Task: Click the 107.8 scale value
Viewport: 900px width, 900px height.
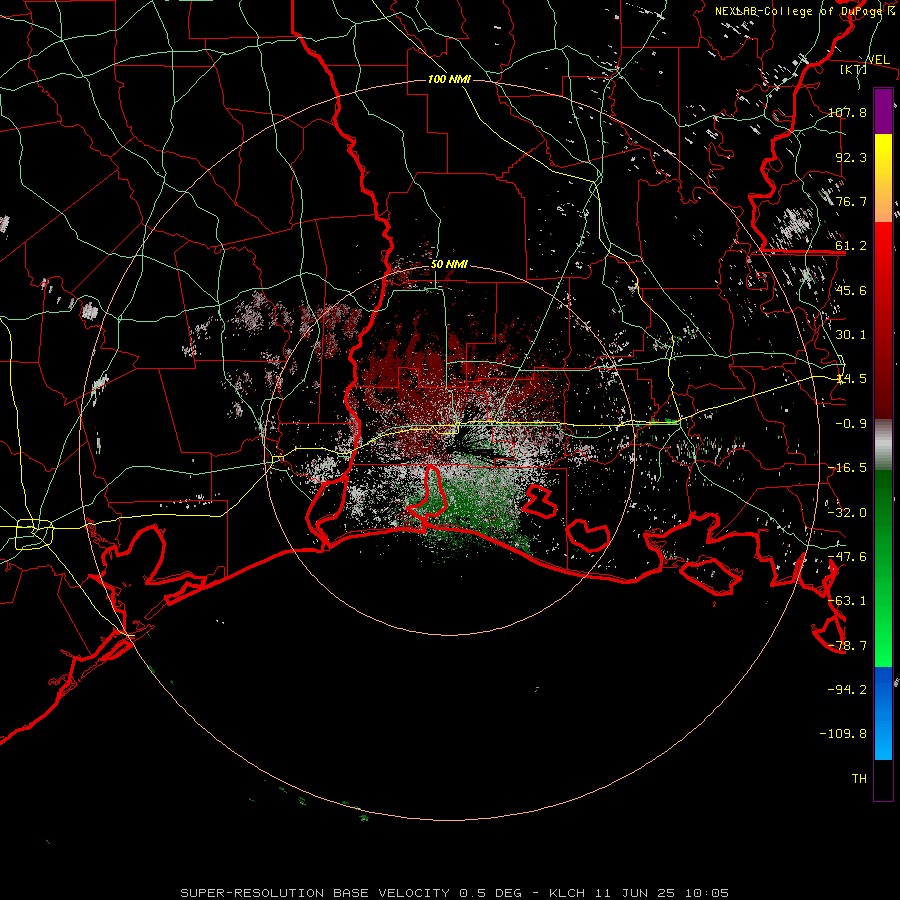Action: pos(847,112)
